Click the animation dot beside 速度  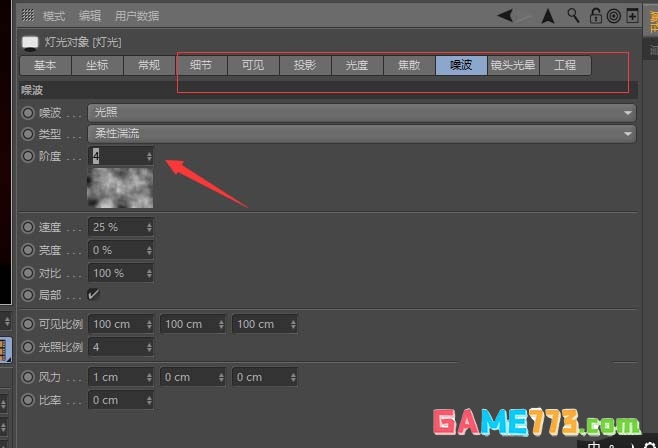(27, 227)
